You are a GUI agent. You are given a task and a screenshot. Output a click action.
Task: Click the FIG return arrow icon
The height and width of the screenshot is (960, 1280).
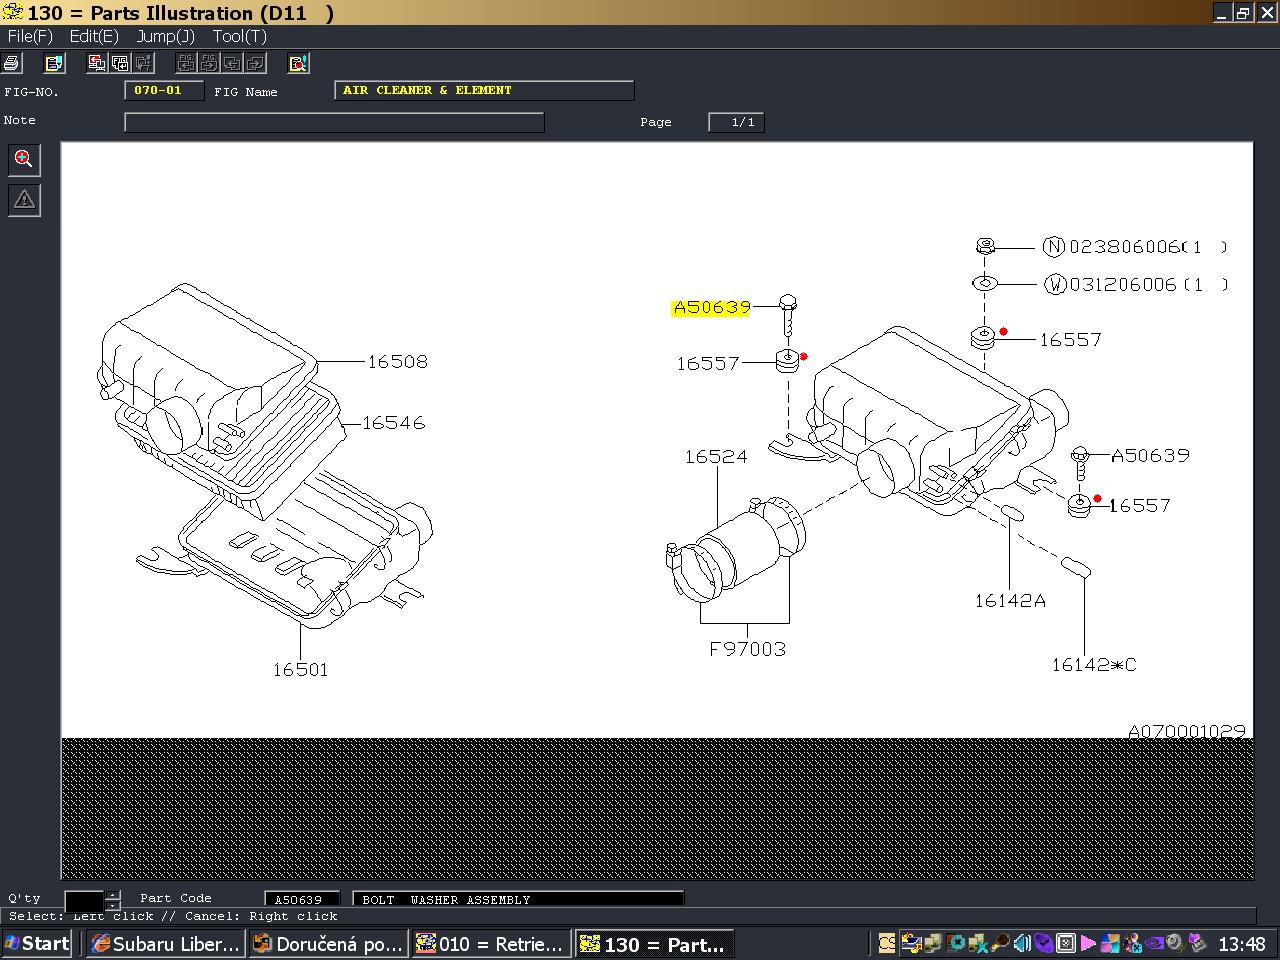(x=120, y=63)
